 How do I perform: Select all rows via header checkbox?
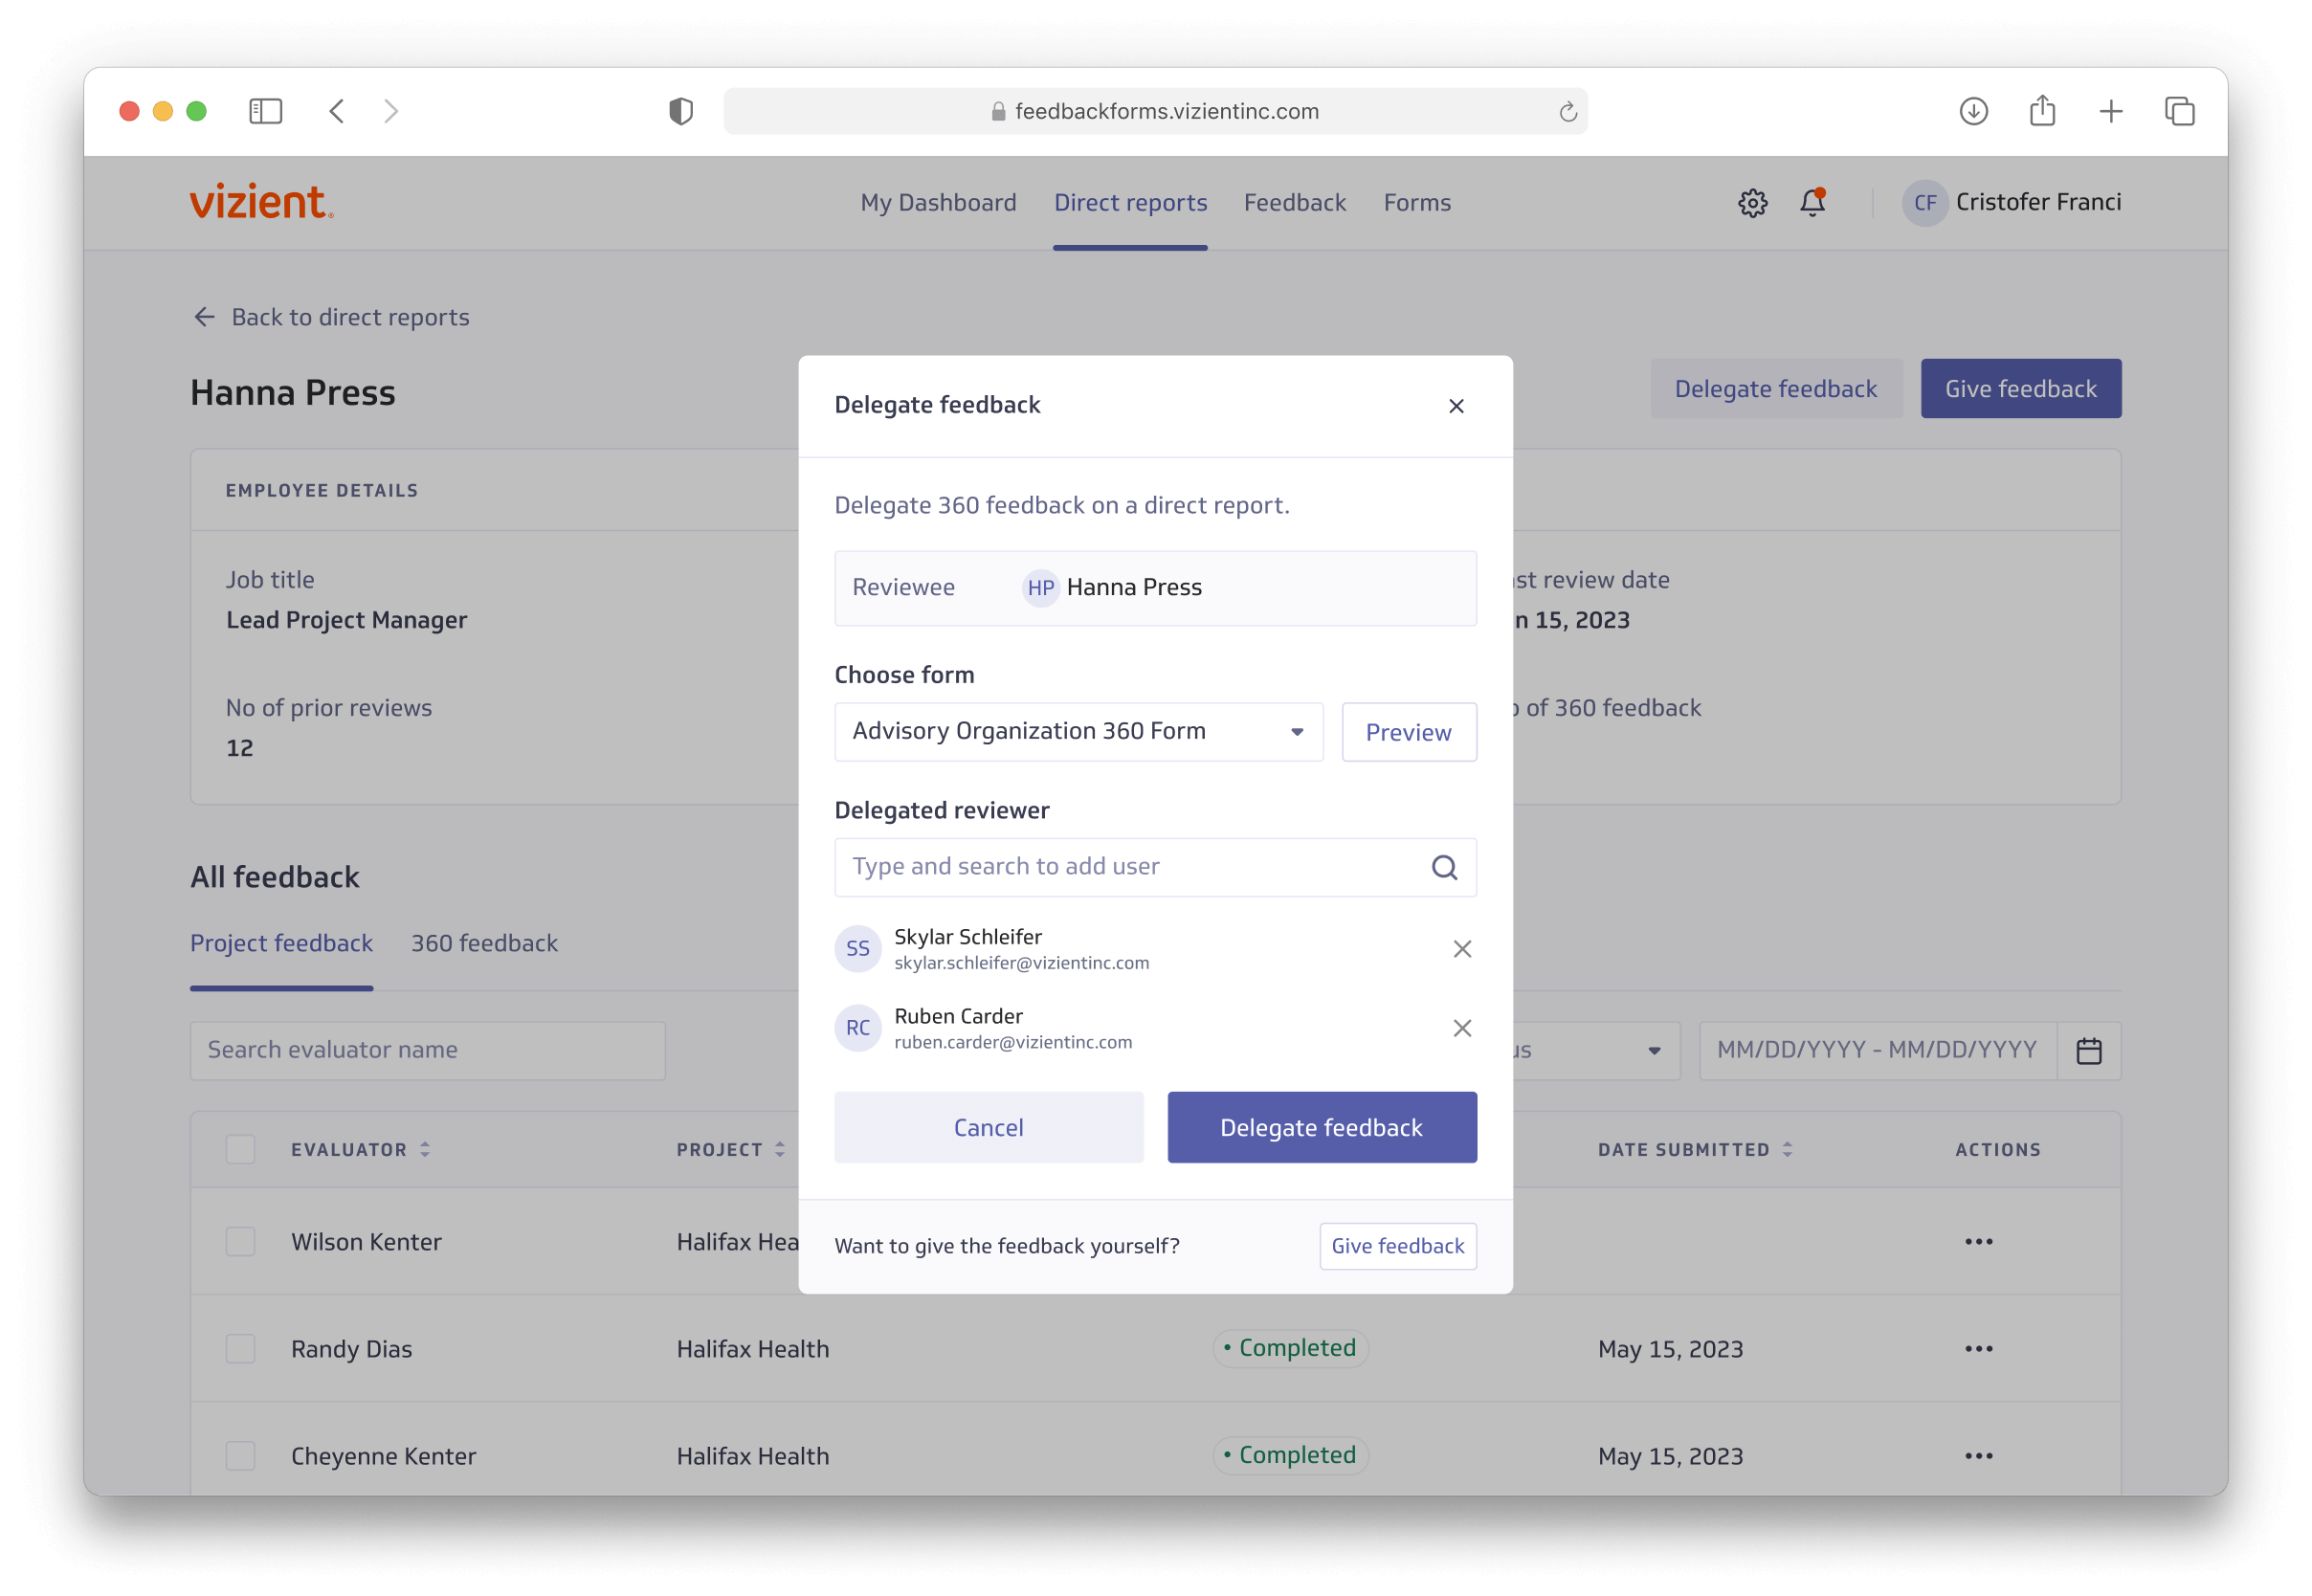click(240, 1150)
